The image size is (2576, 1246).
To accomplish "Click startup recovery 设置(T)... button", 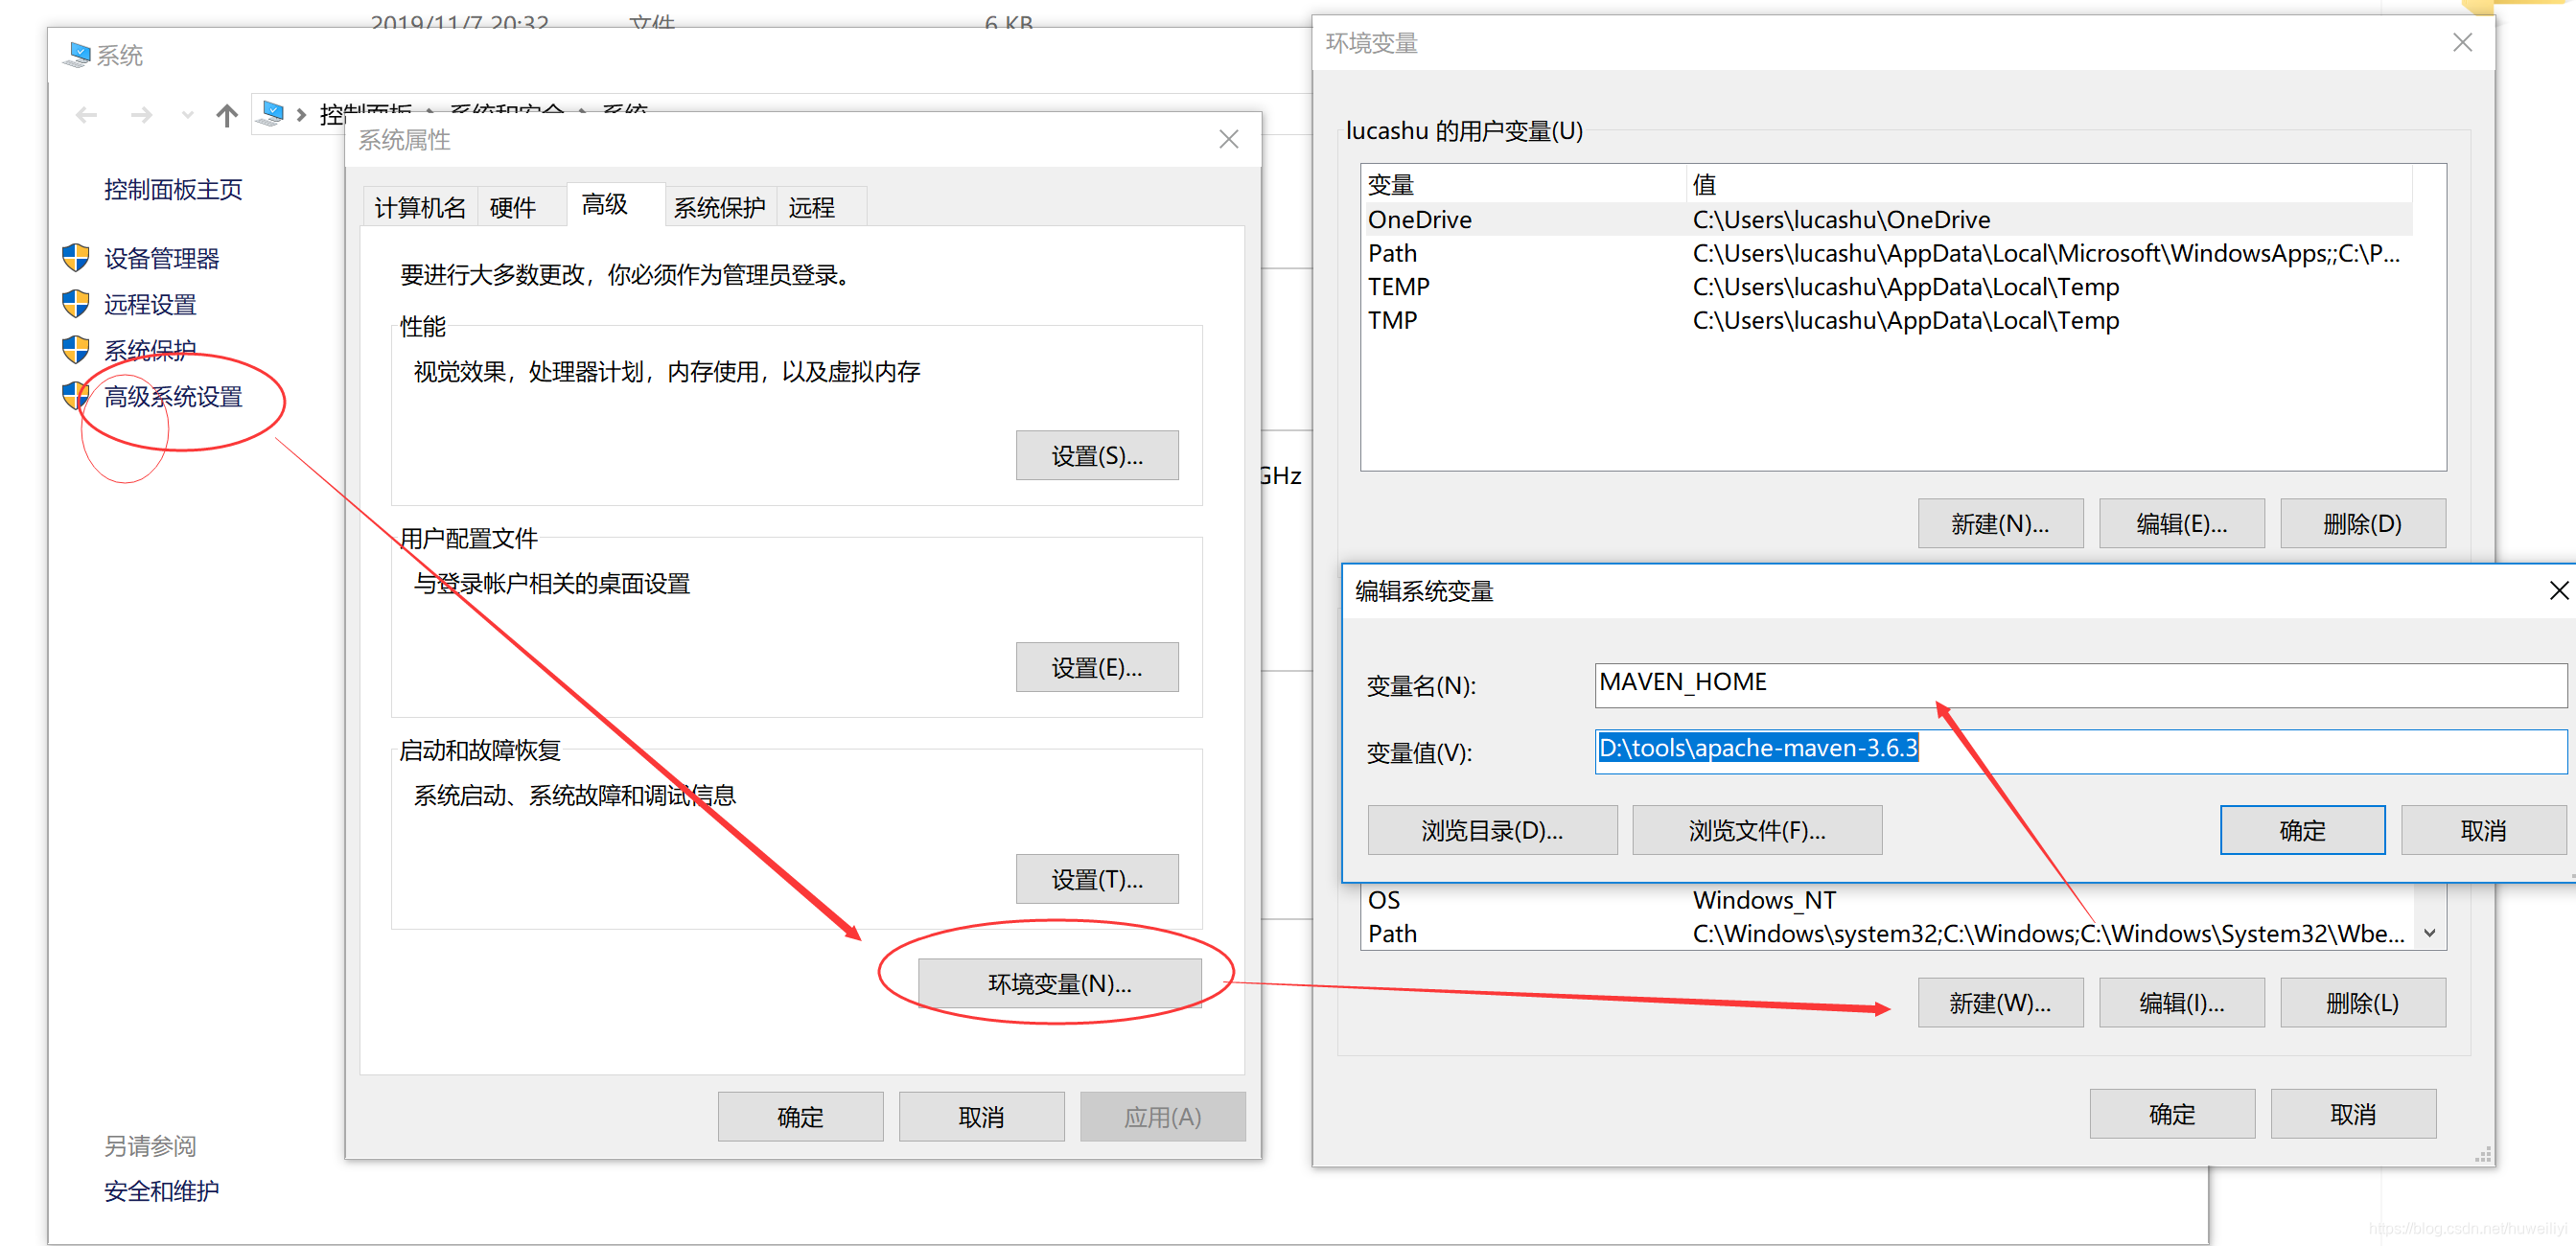I will click(x=1097, y=879).
